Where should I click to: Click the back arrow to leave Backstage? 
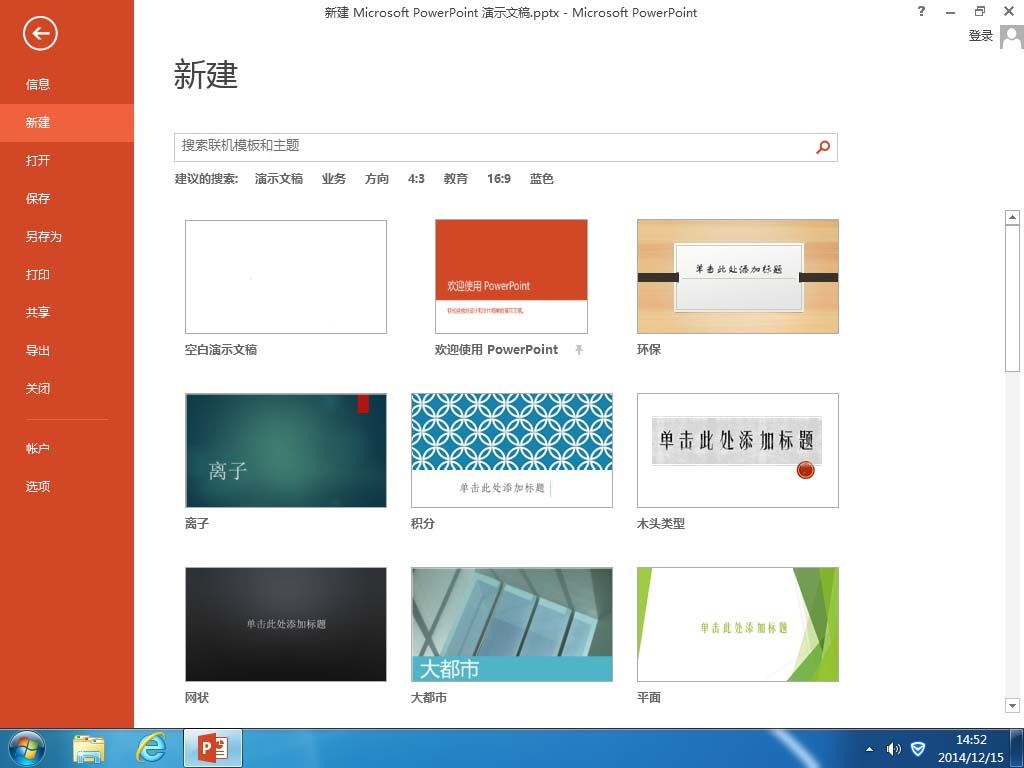tap(40, 33)
